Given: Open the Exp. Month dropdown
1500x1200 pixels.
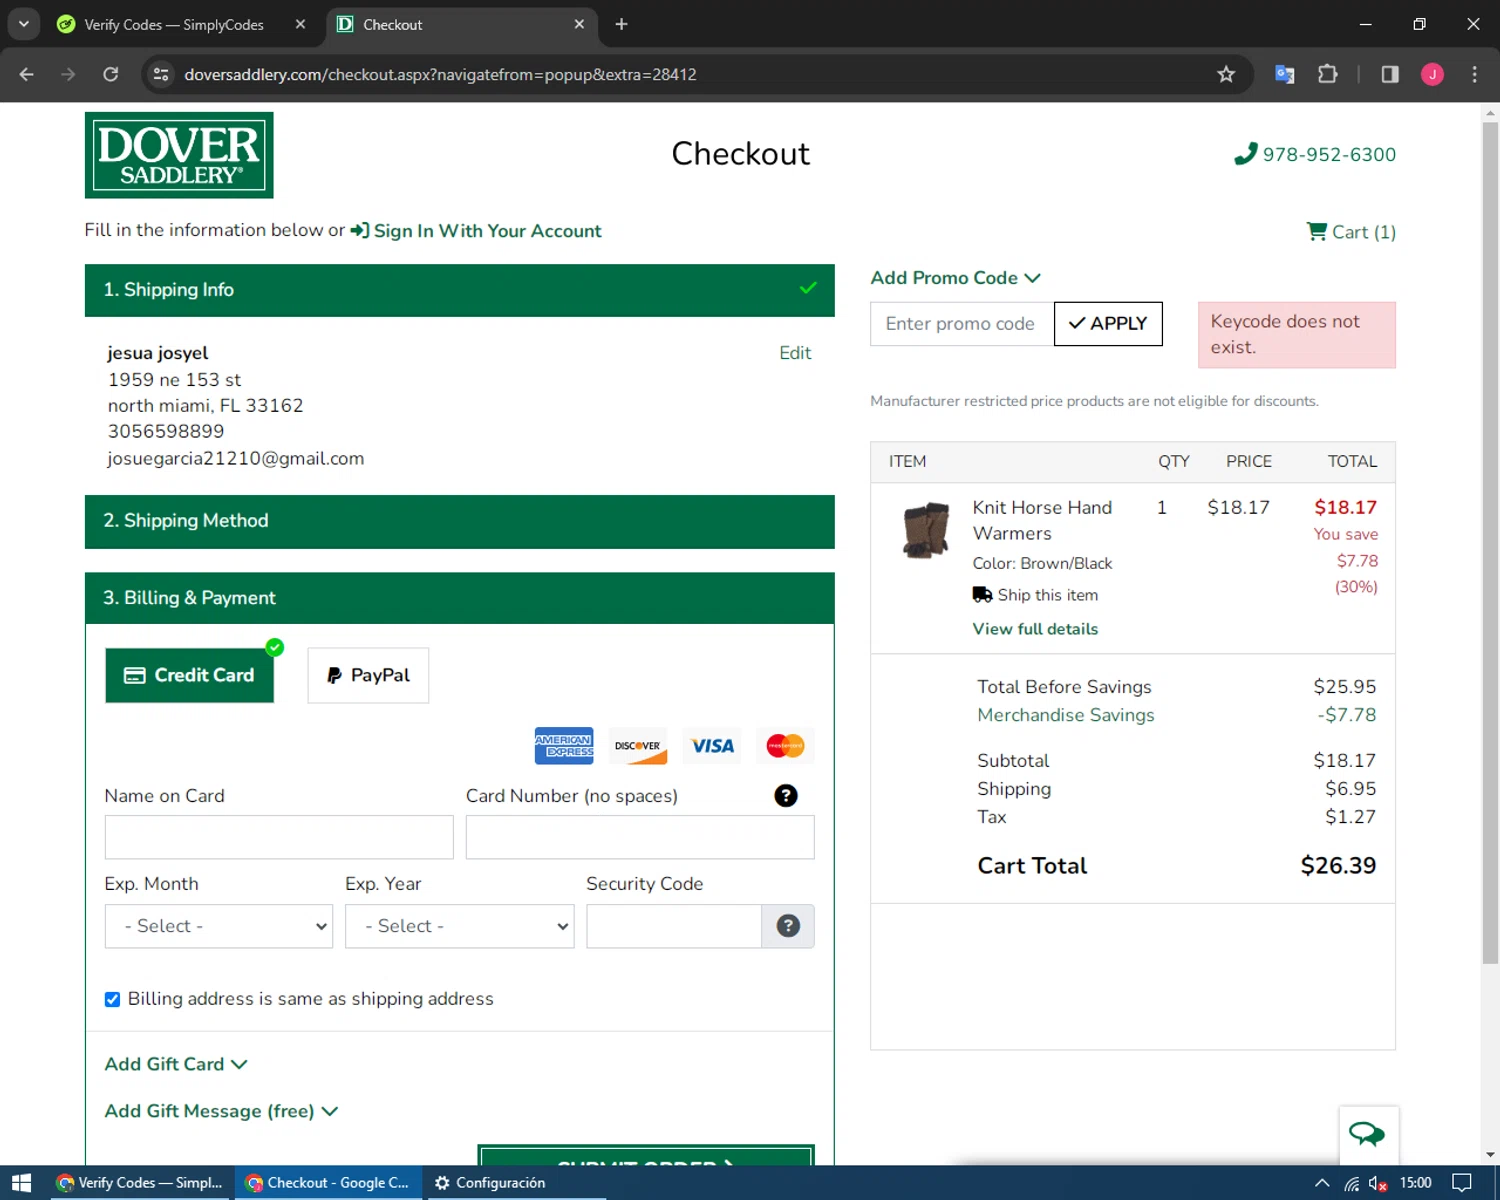Looking at the screenshot, I should click(x=219, y=926).
